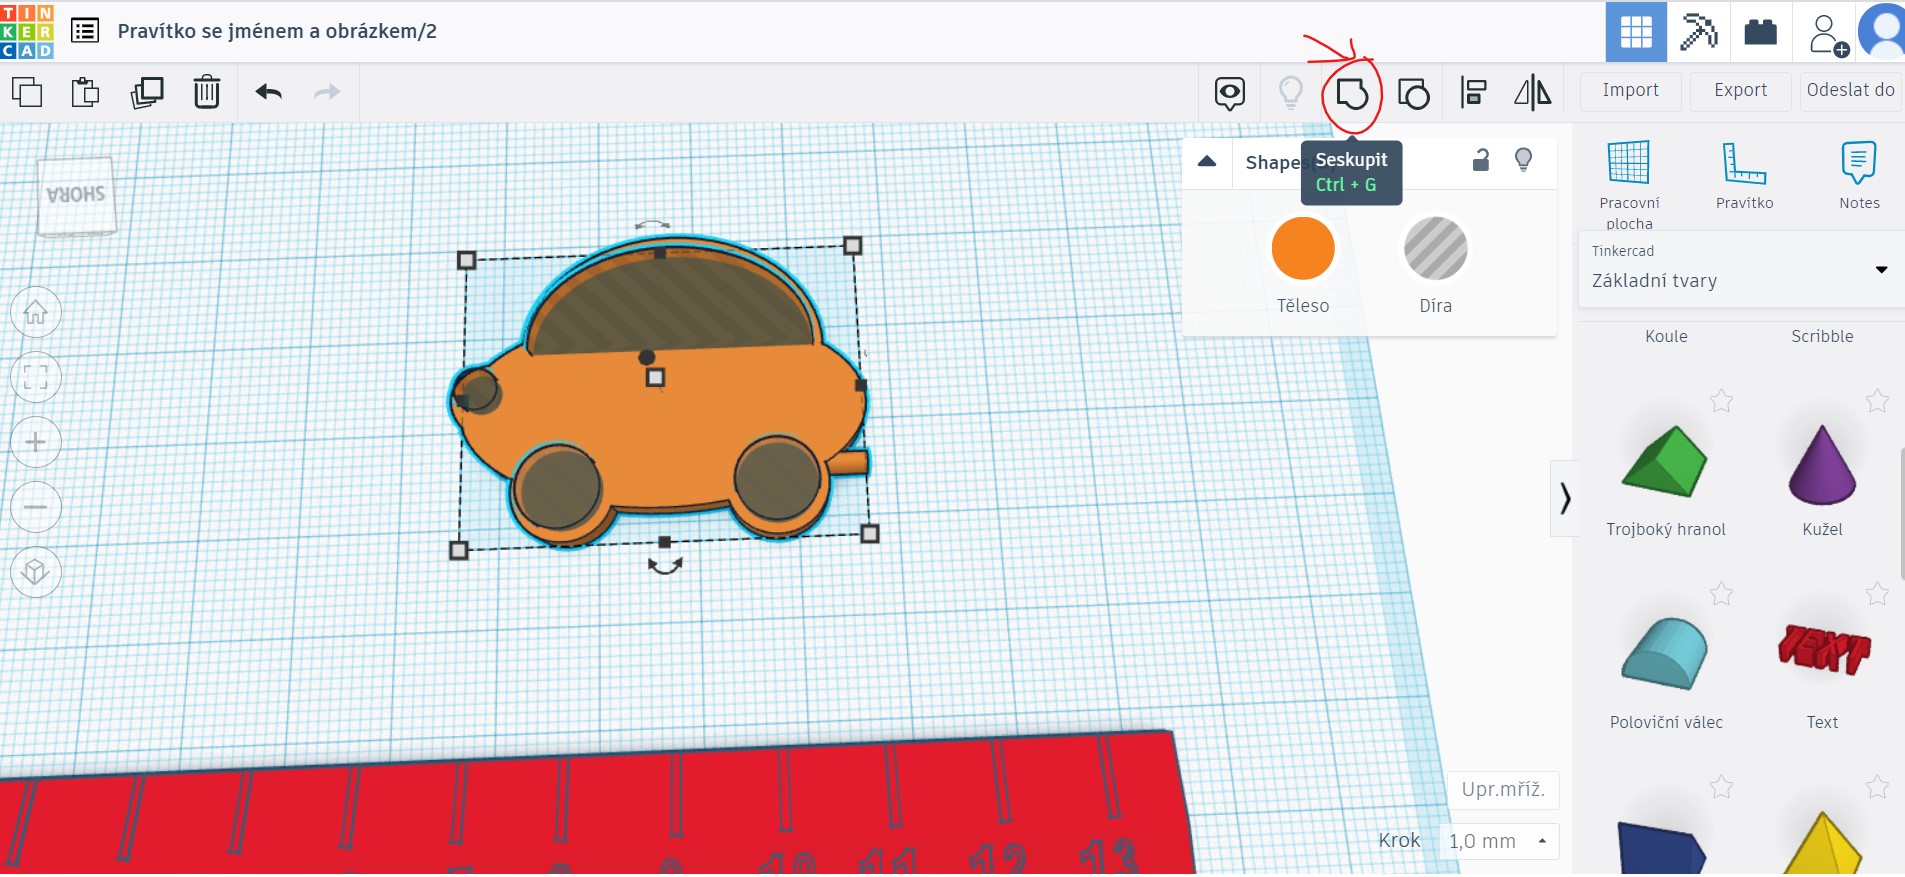Collapse the Shape inspector panel

pyautogui.click(x=1207, y=161)
